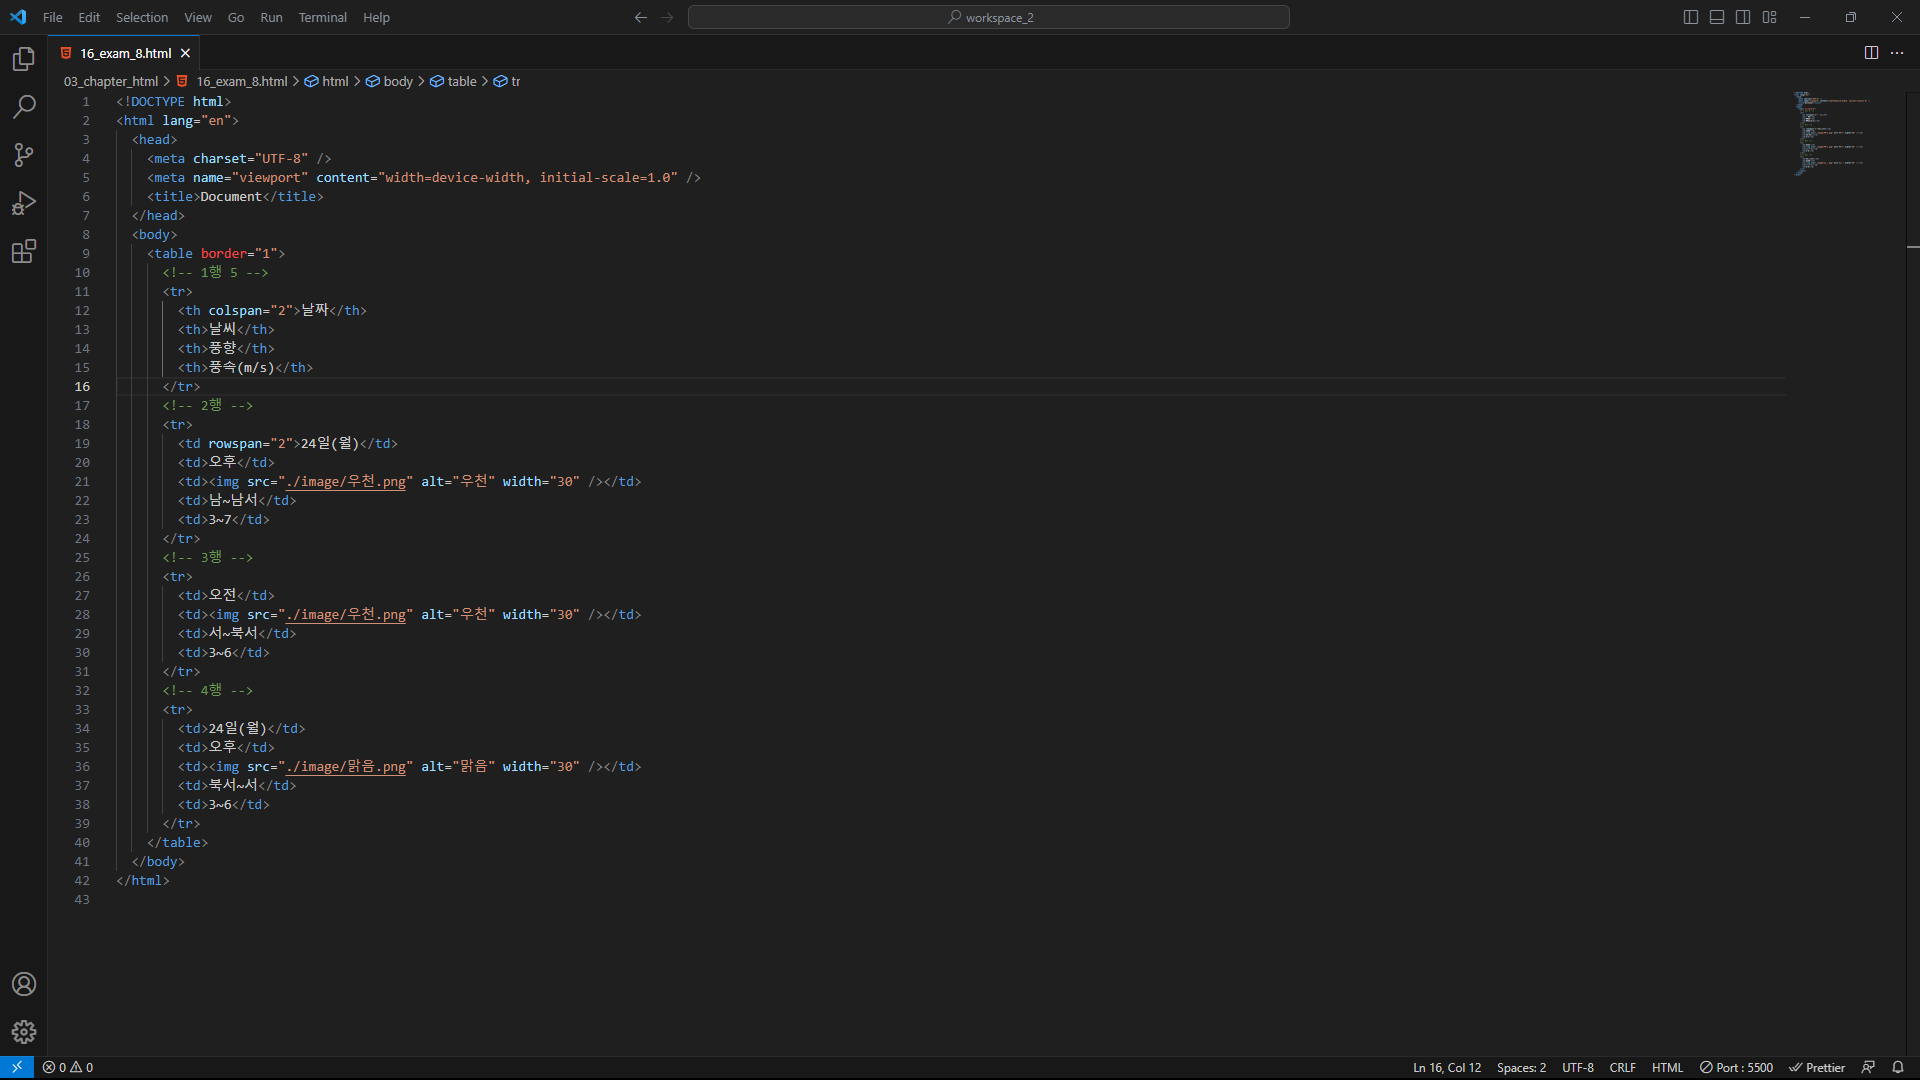Expand the 'body' breadcrumb dropdown
The image size is (1920, 1080).
[x=397, y=81]
